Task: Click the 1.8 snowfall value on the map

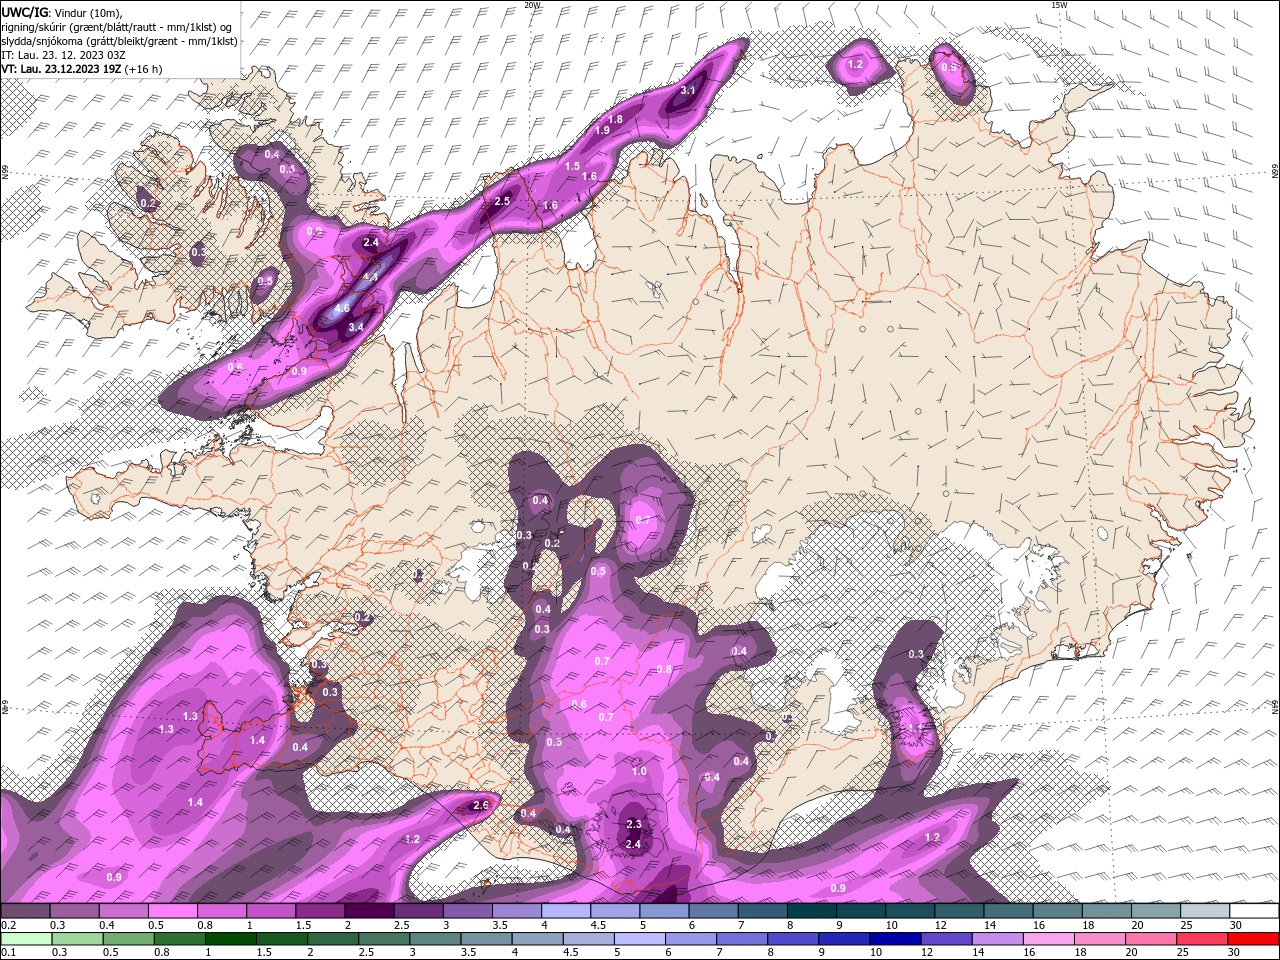Action: pyautogui.click(x=616, y=119)
